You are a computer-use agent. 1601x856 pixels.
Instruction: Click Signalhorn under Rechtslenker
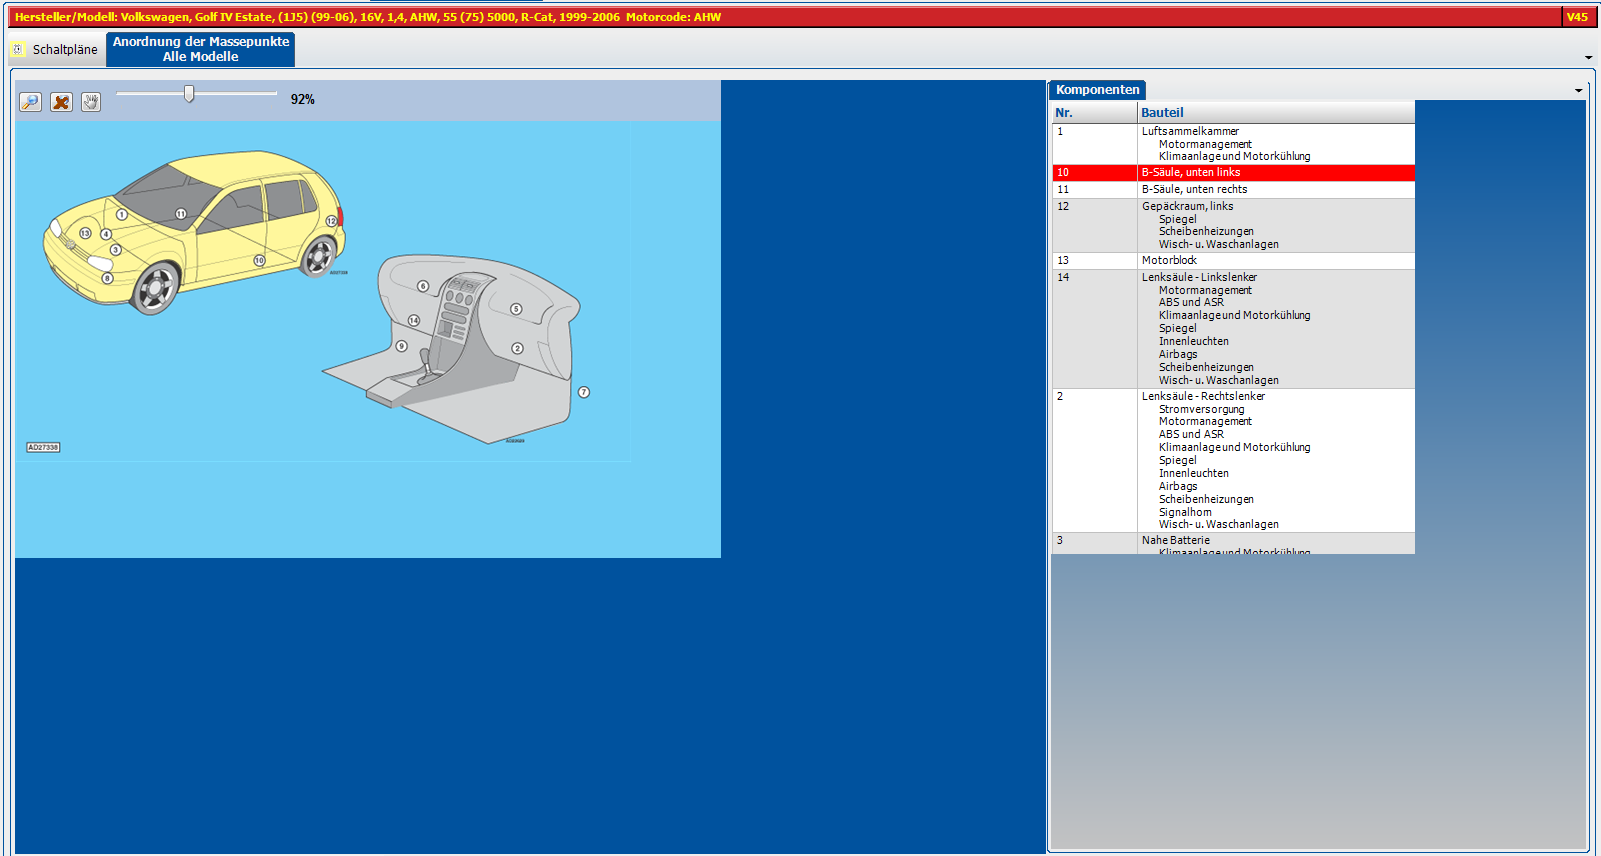click(1185, 513)
